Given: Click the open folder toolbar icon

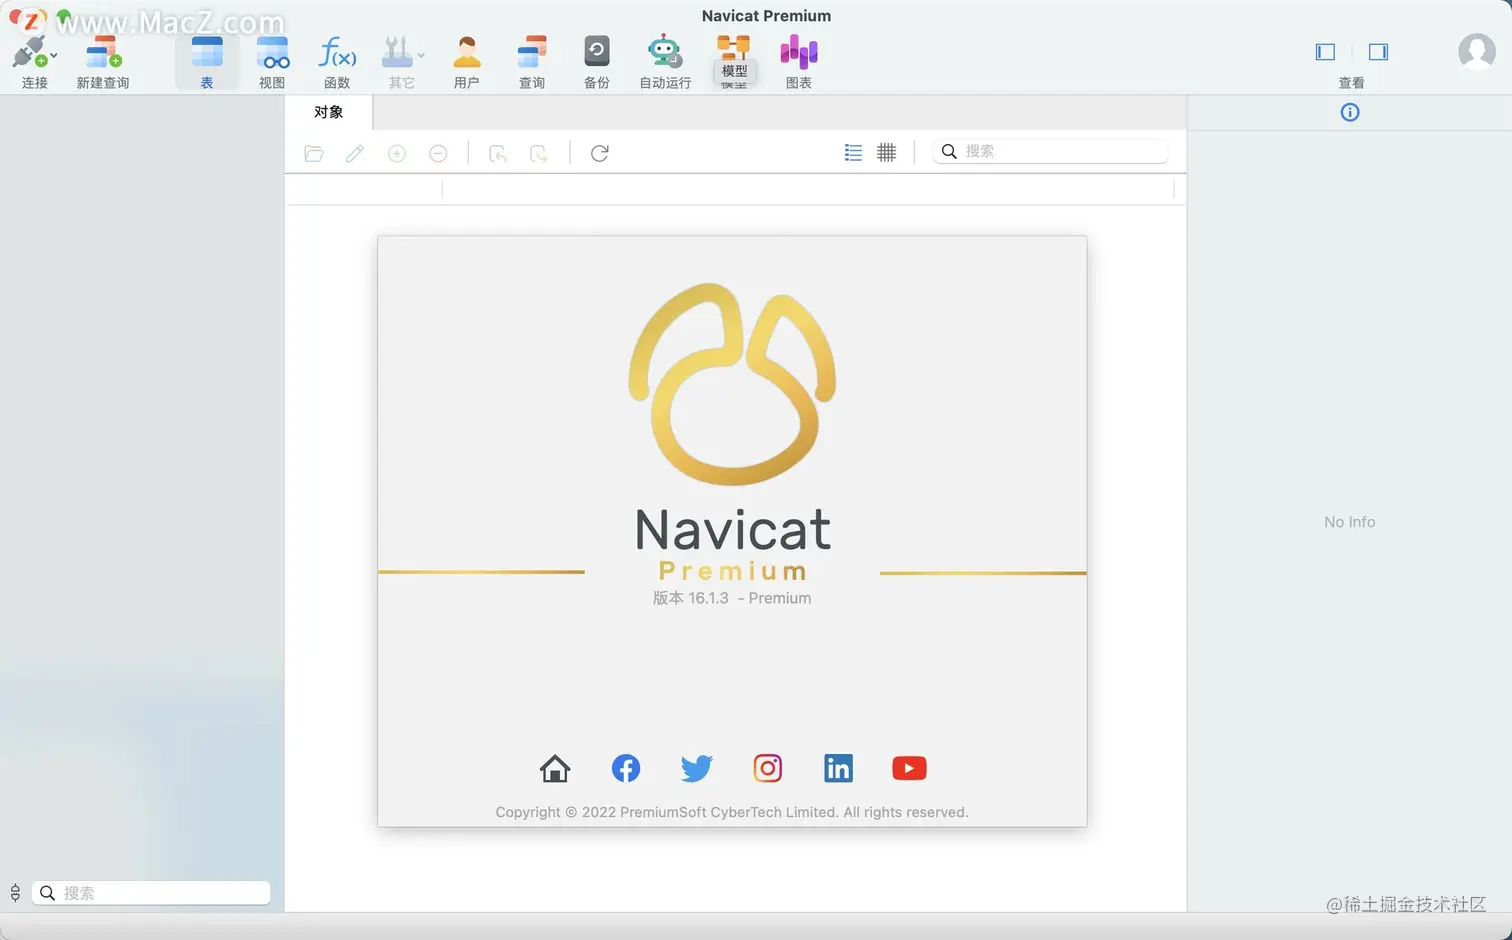Looking at the screenshot, I should click(x=314, y=153).
